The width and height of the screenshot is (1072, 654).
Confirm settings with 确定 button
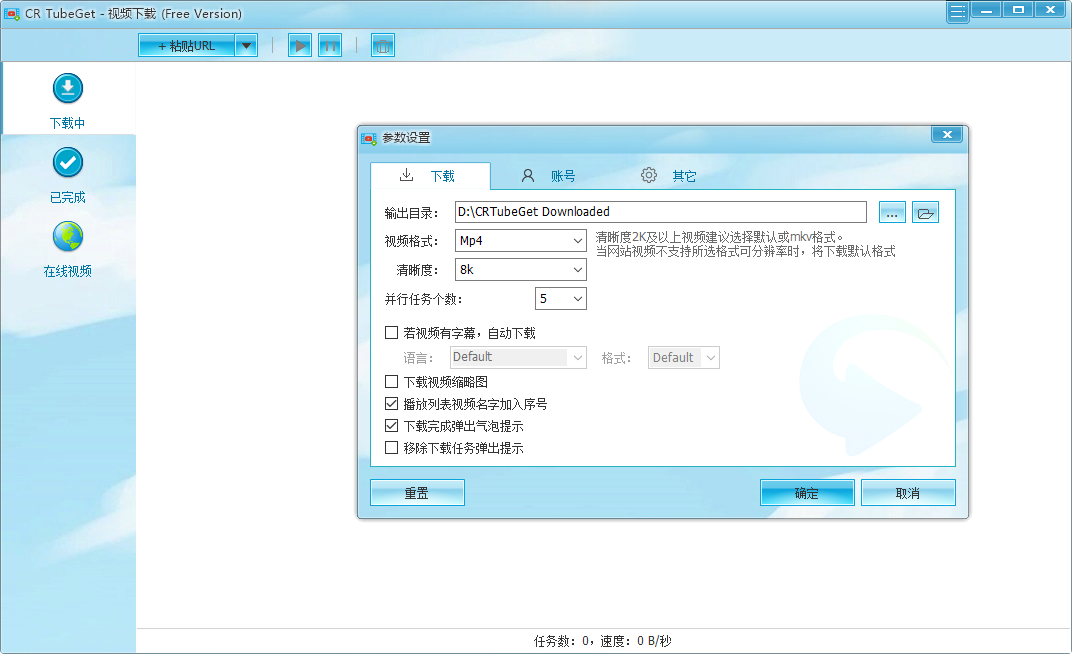pyautogui.click(x=807, y=493)
